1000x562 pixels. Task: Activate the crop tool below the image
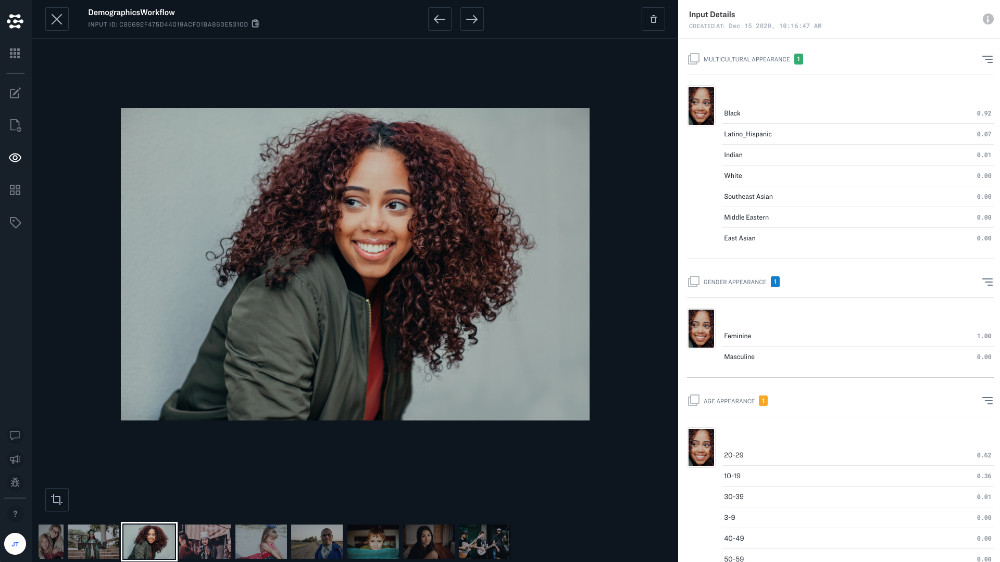click(57, 499)
